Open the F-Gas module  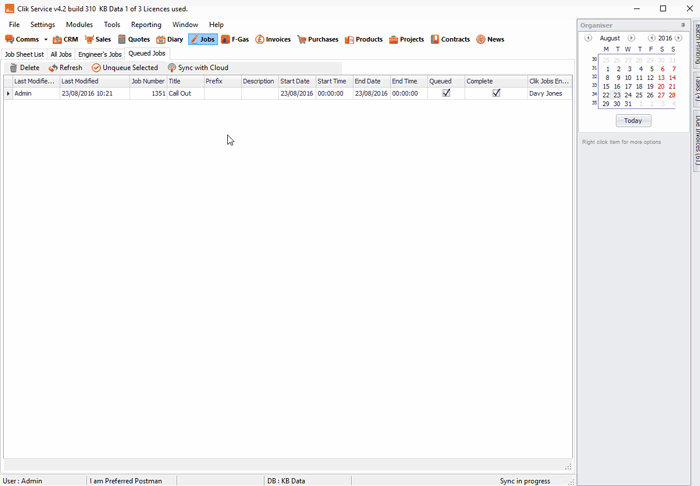pos(234,39)
